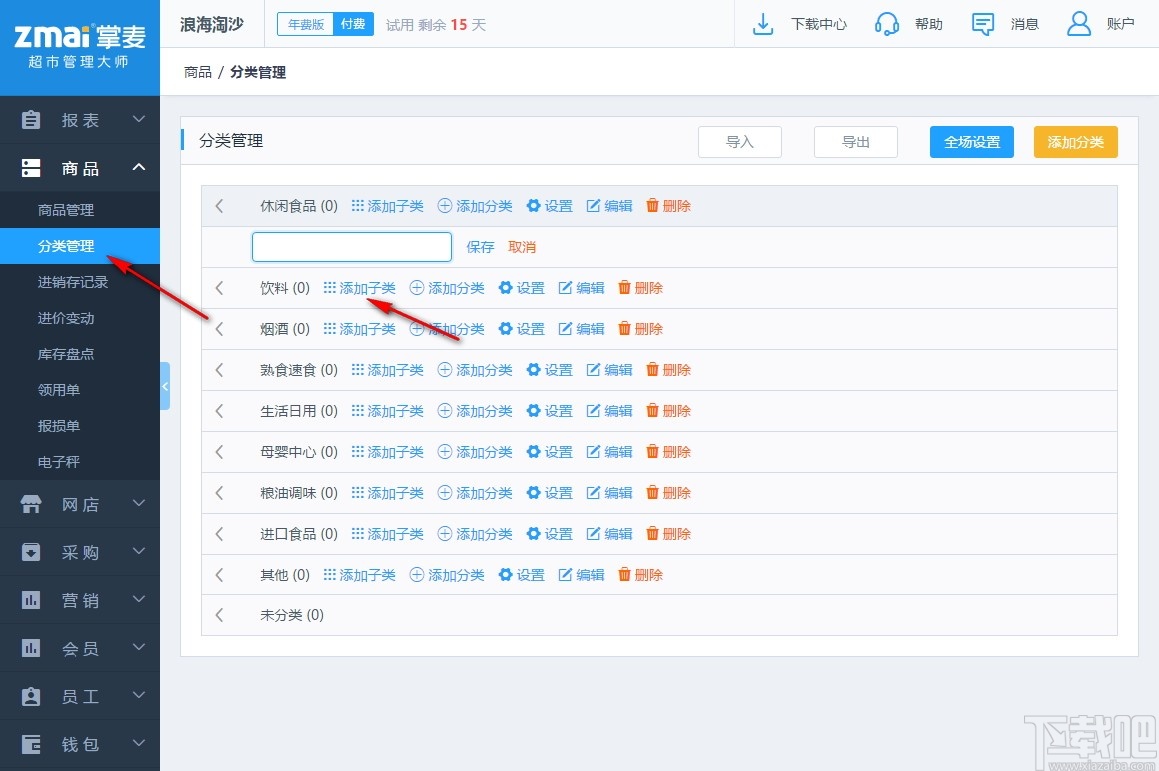1159x771 pixels.
Task: Open the 消息 message icon
Action: tap(982, 24)
